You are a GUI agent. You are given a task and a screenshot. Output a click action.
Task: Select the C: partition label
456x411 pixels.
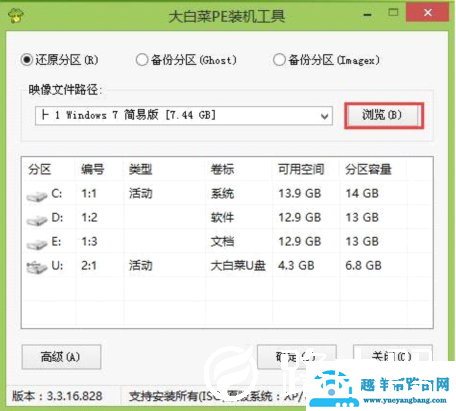(57, 193)
